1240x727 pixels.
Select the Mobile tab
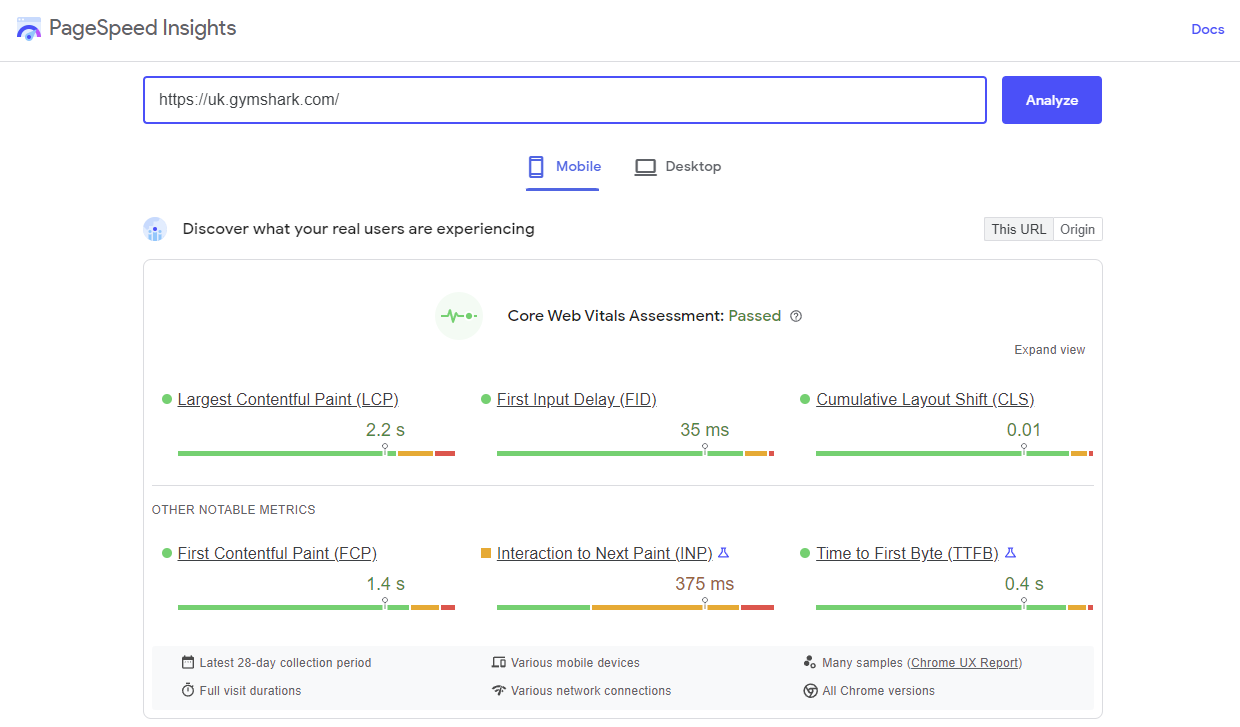563,166
